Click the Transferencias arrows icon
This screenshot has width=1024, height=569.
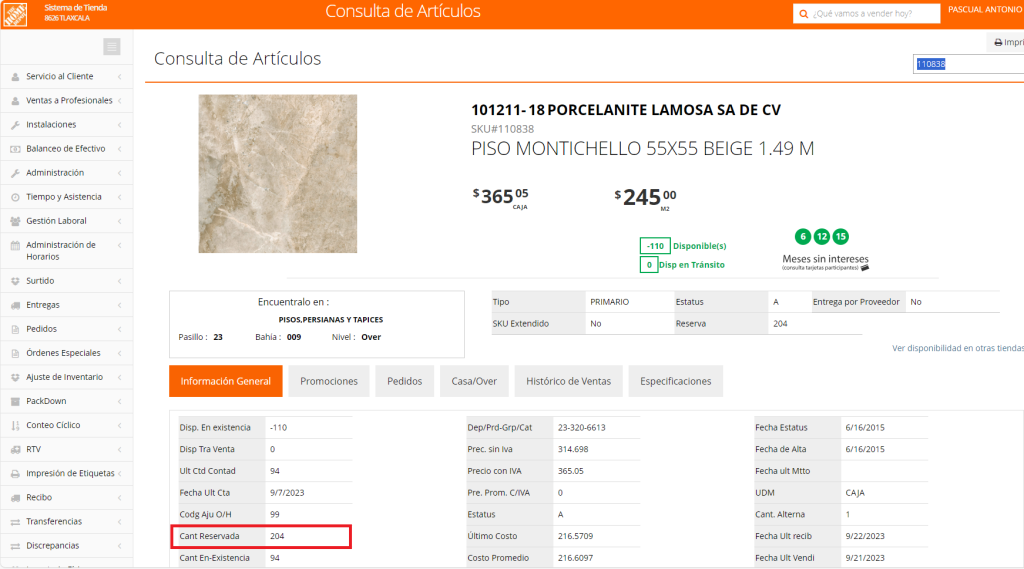tap(15, 522)
